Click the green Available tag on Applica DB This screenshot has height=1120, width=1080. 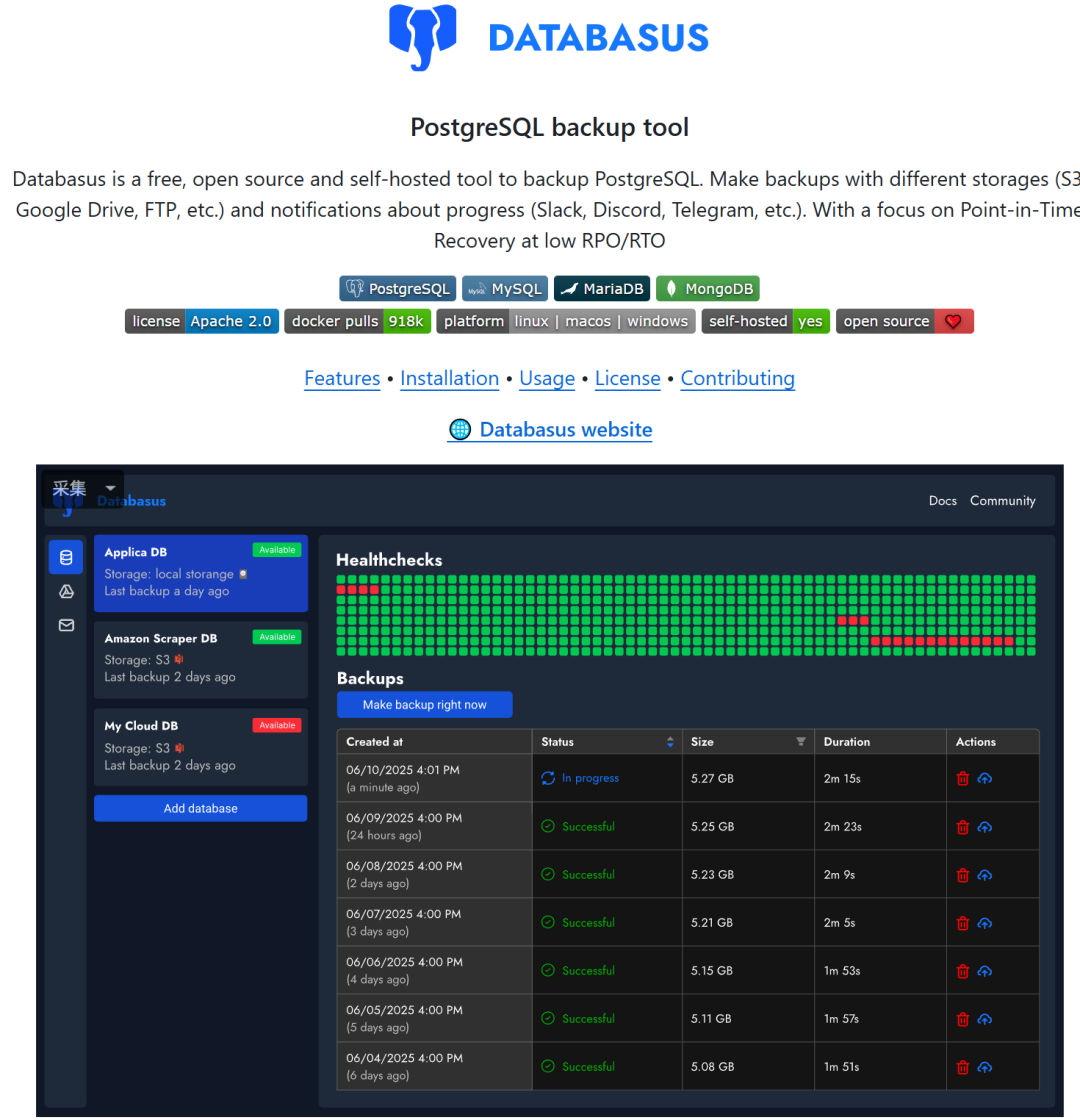click(277, 550)
